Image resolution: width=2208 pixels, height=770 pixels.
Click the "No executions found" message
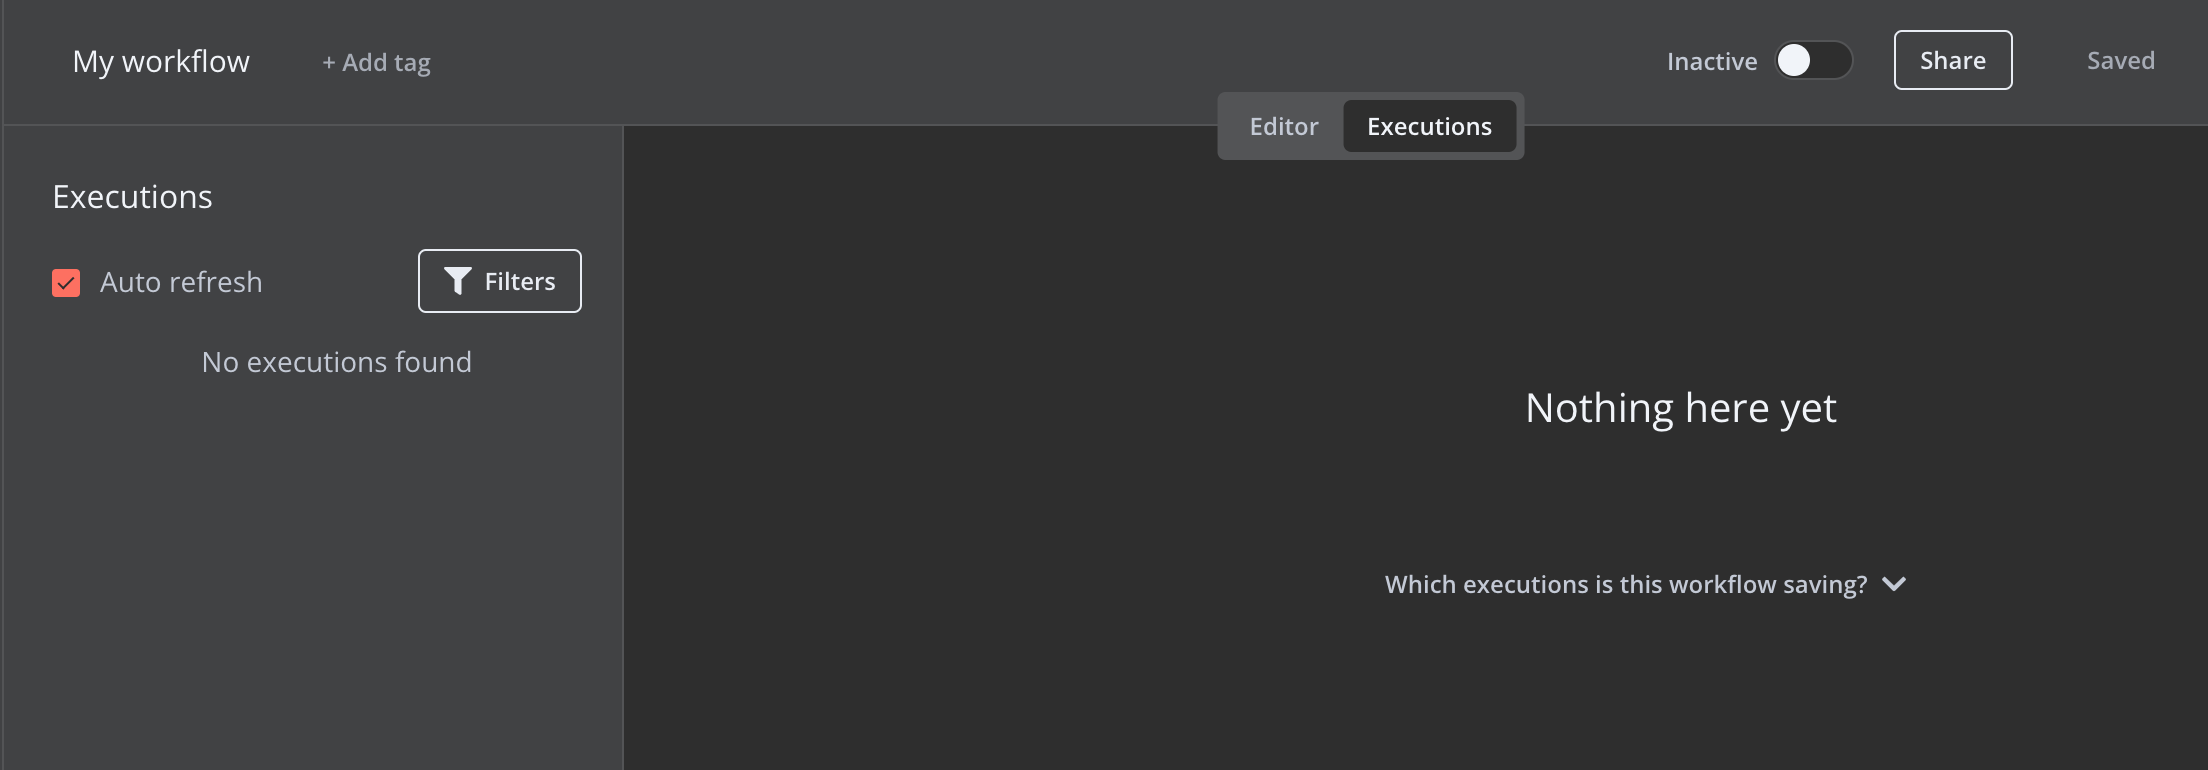pyautogui.click(x=337, y=362)
